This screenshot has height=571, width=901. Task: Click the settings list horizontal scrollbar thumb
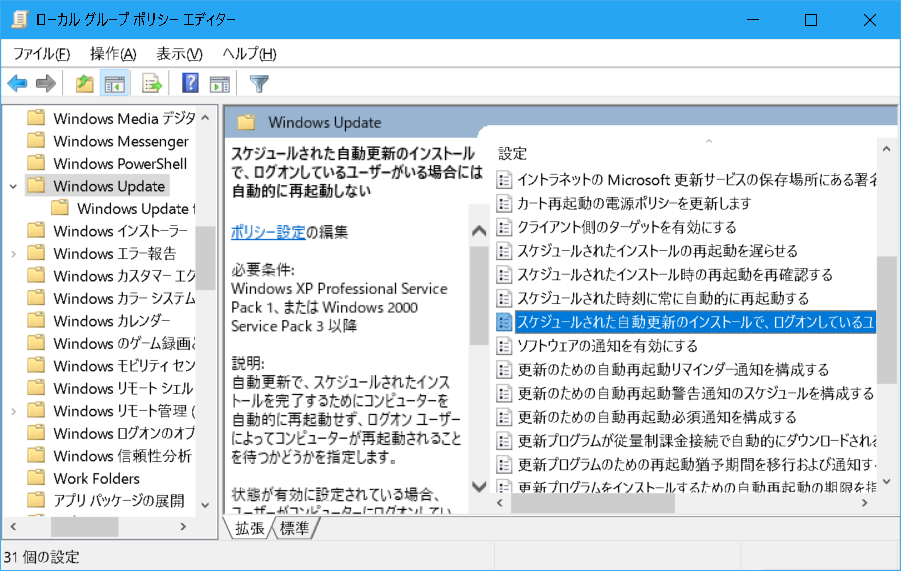(x=592, y=503)
